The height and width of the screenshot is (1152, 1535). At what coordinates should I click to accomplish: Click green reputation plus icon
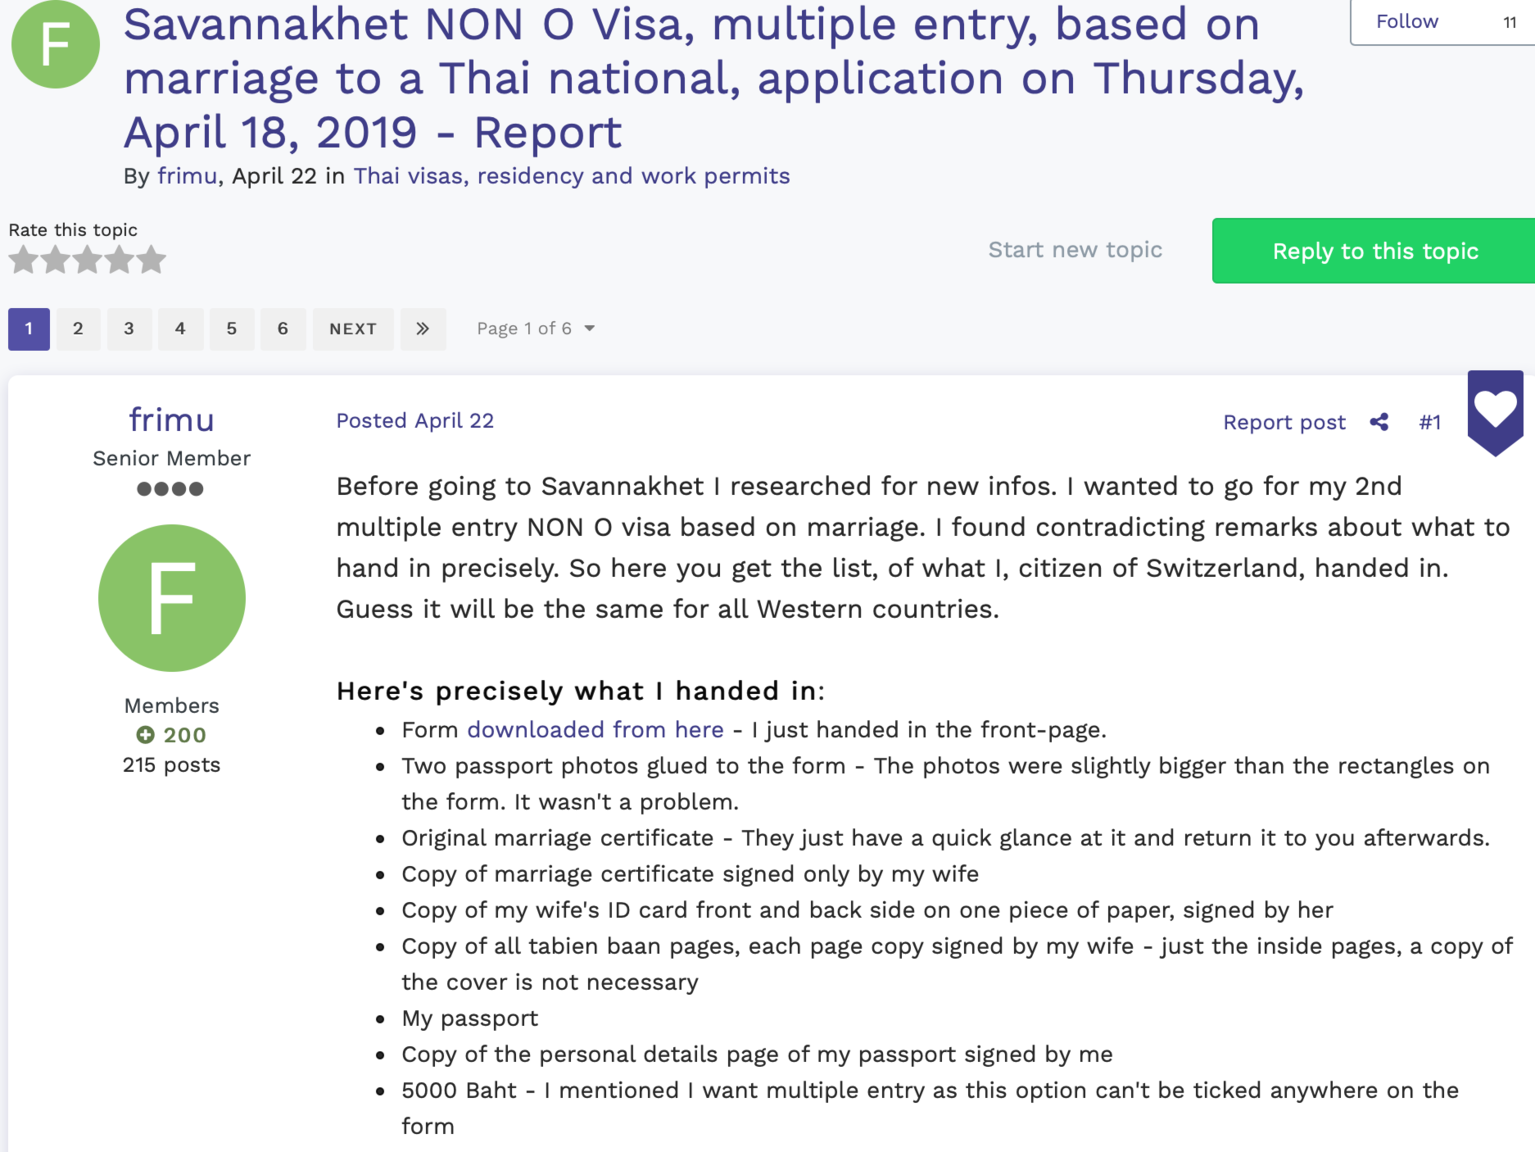click(146, 735)
